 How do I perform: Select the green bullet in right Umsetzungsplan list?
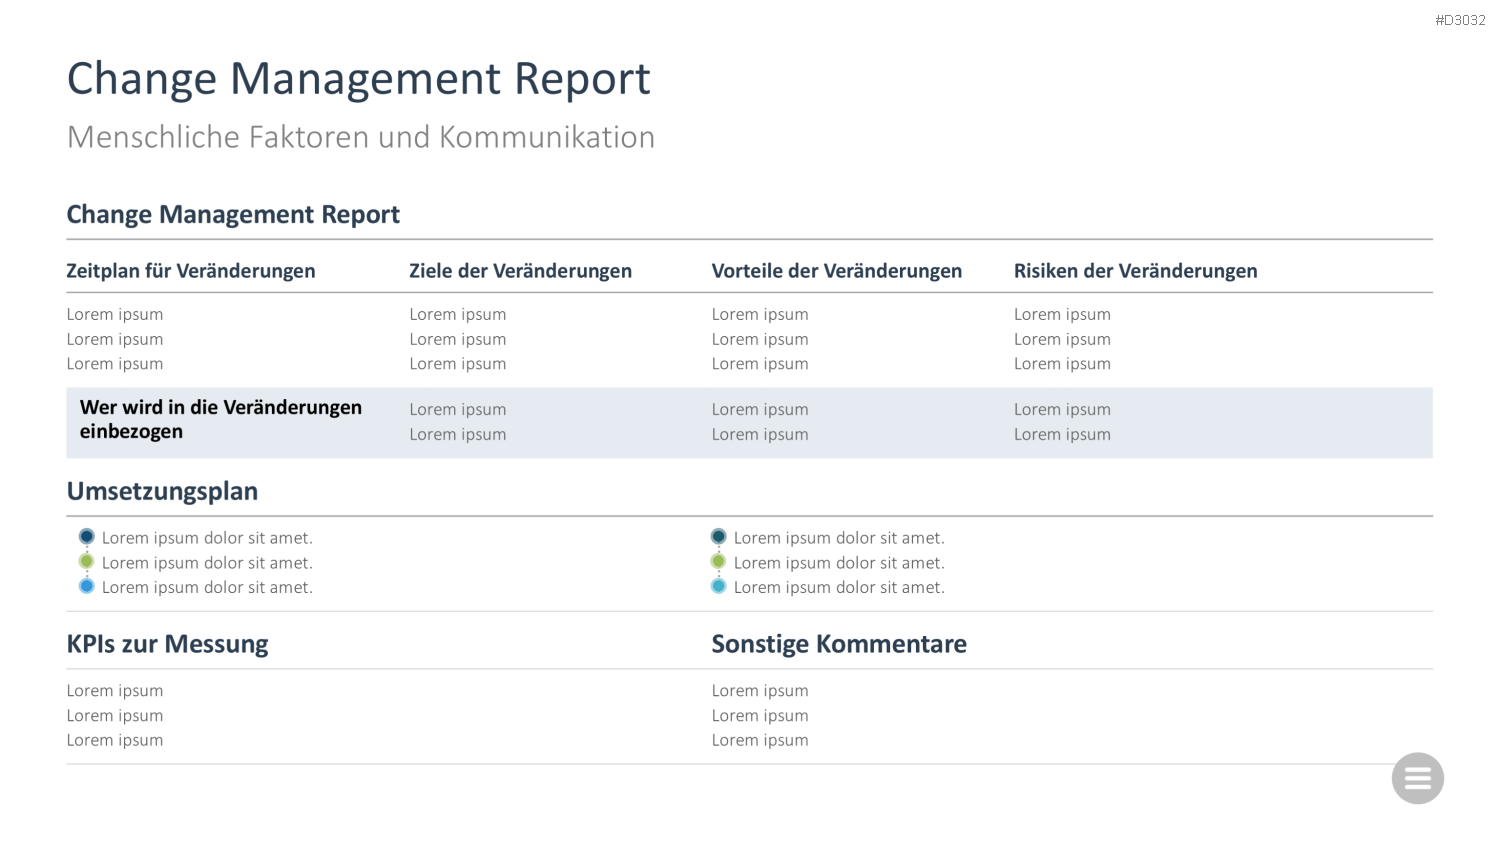pyautogui.click(x=719, y=562)
